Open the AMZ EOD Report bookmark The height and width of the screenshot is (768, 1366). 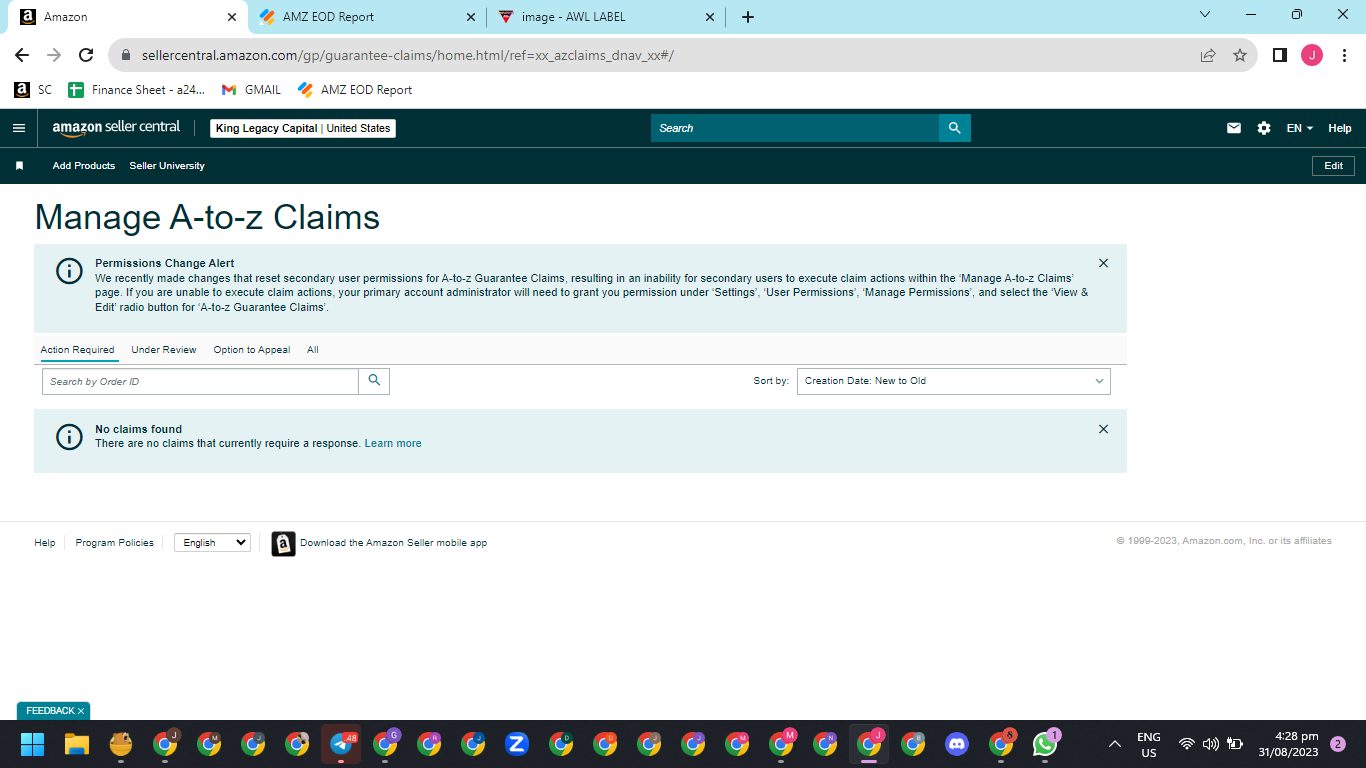355,90
